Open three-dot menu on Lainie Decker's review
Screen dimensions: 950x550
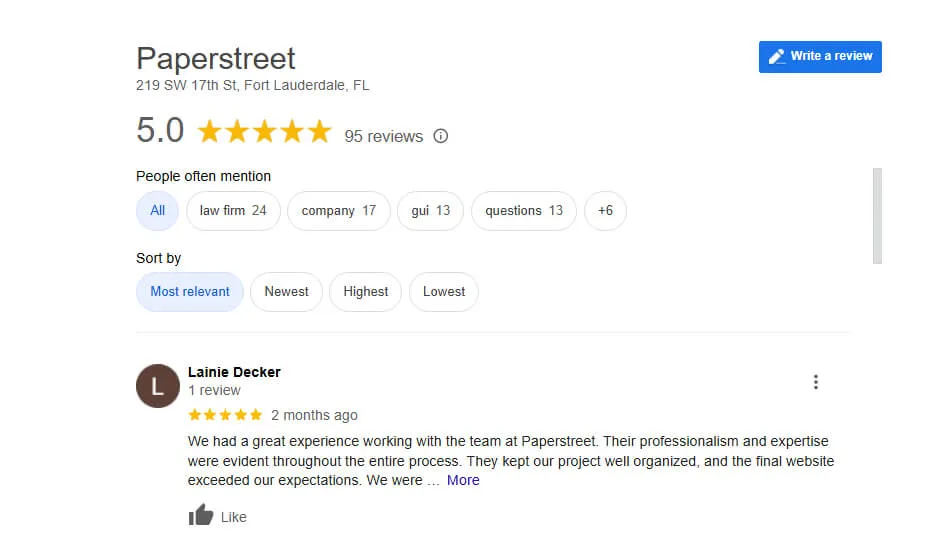click(x=816, y=382)
